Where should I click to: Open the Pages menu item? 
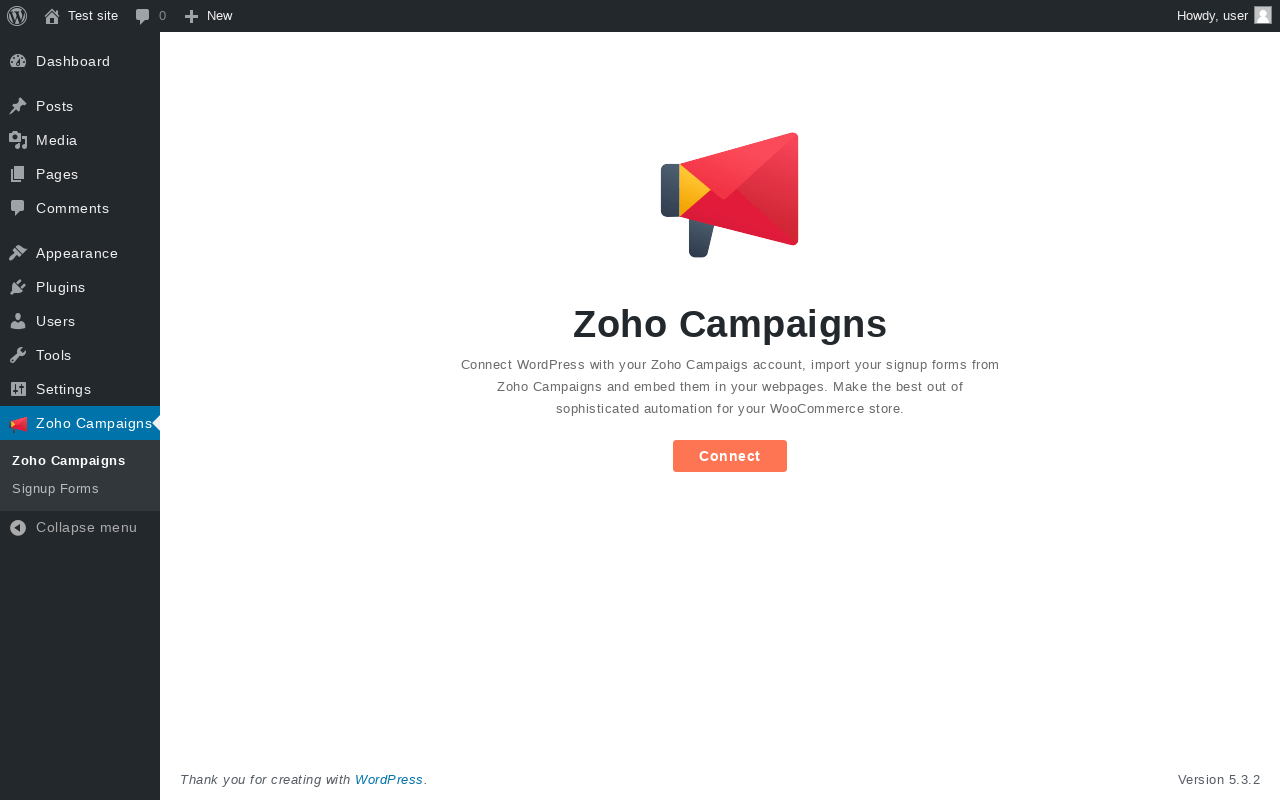pos(80,174)
